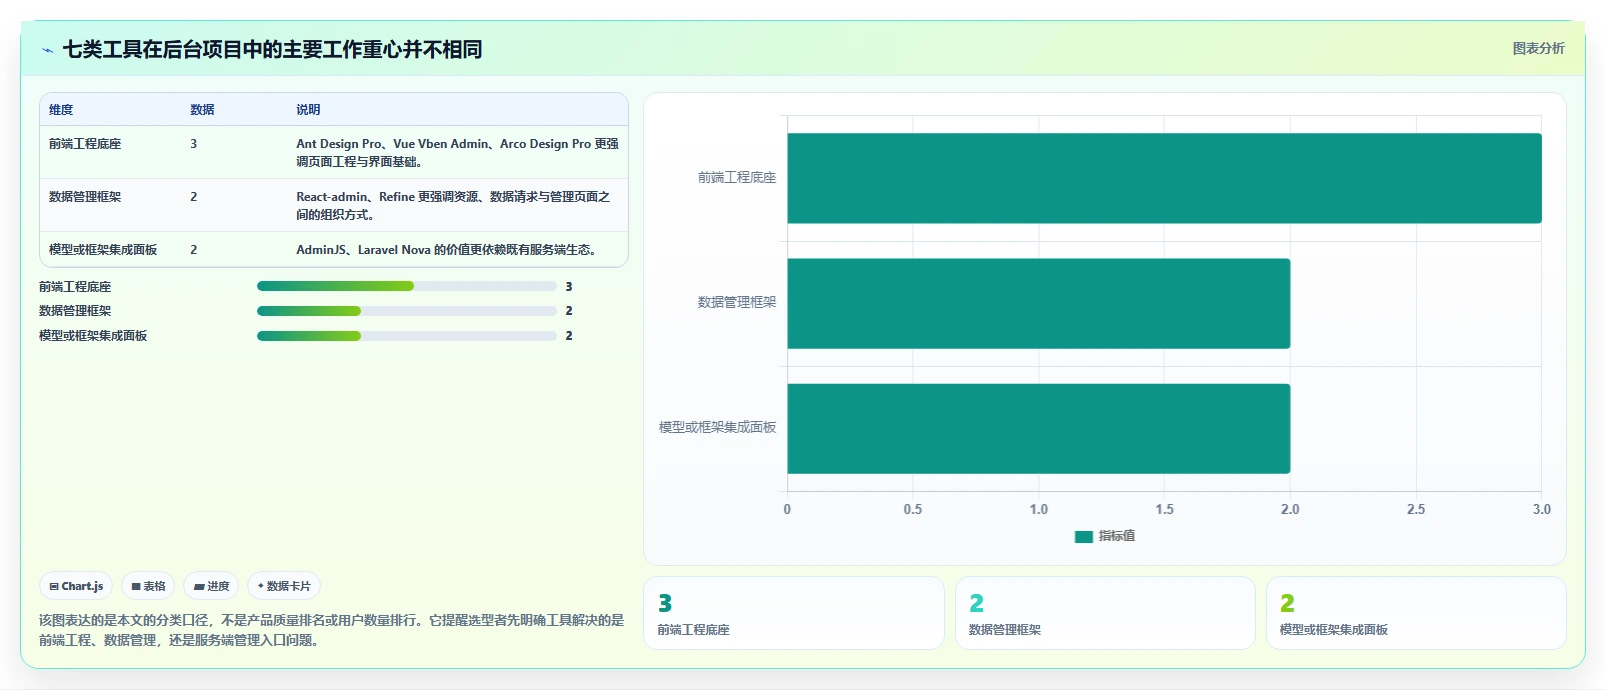
Task: Click the 数据管理框架 chart bar
Action: click(x=1038, y=303)
